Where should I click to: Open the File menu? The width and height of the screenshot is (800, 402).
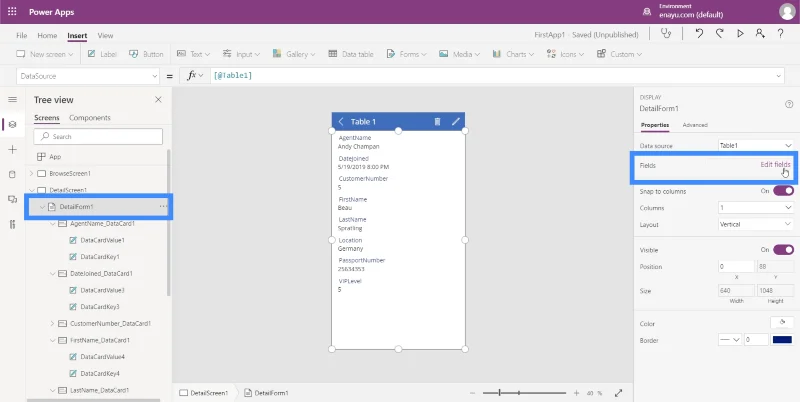[21, 35]
